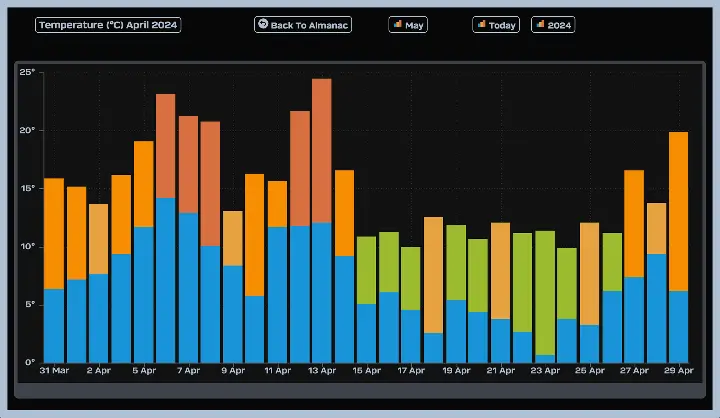Click the red upper segment of the 7 Apr bar

188,164
